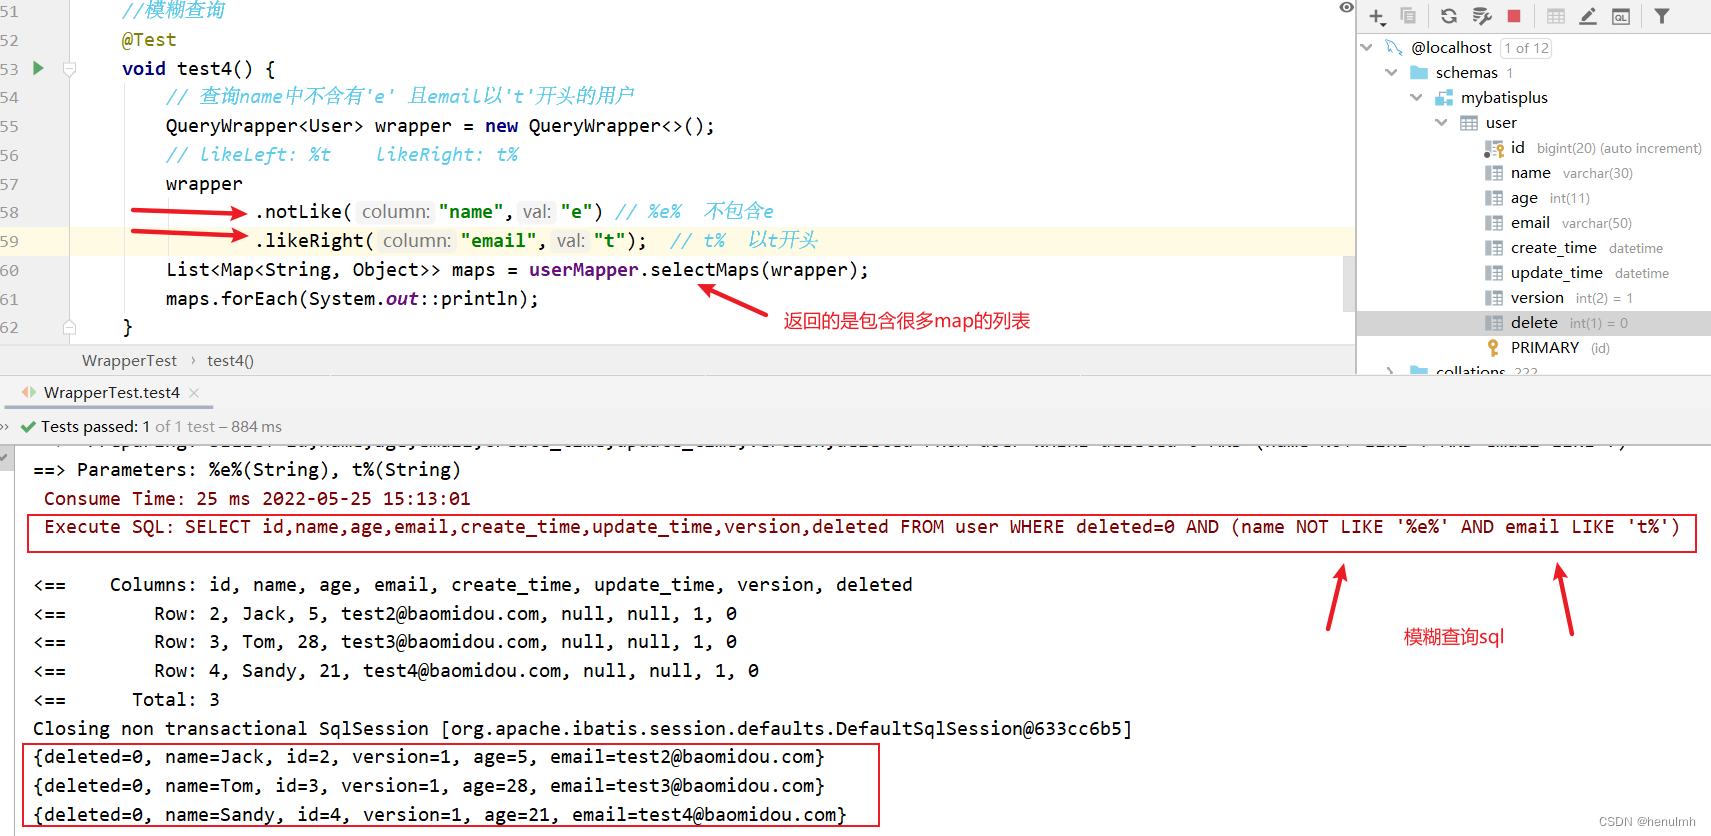Fold the test4 method at its signature

(x=69, y=69)
